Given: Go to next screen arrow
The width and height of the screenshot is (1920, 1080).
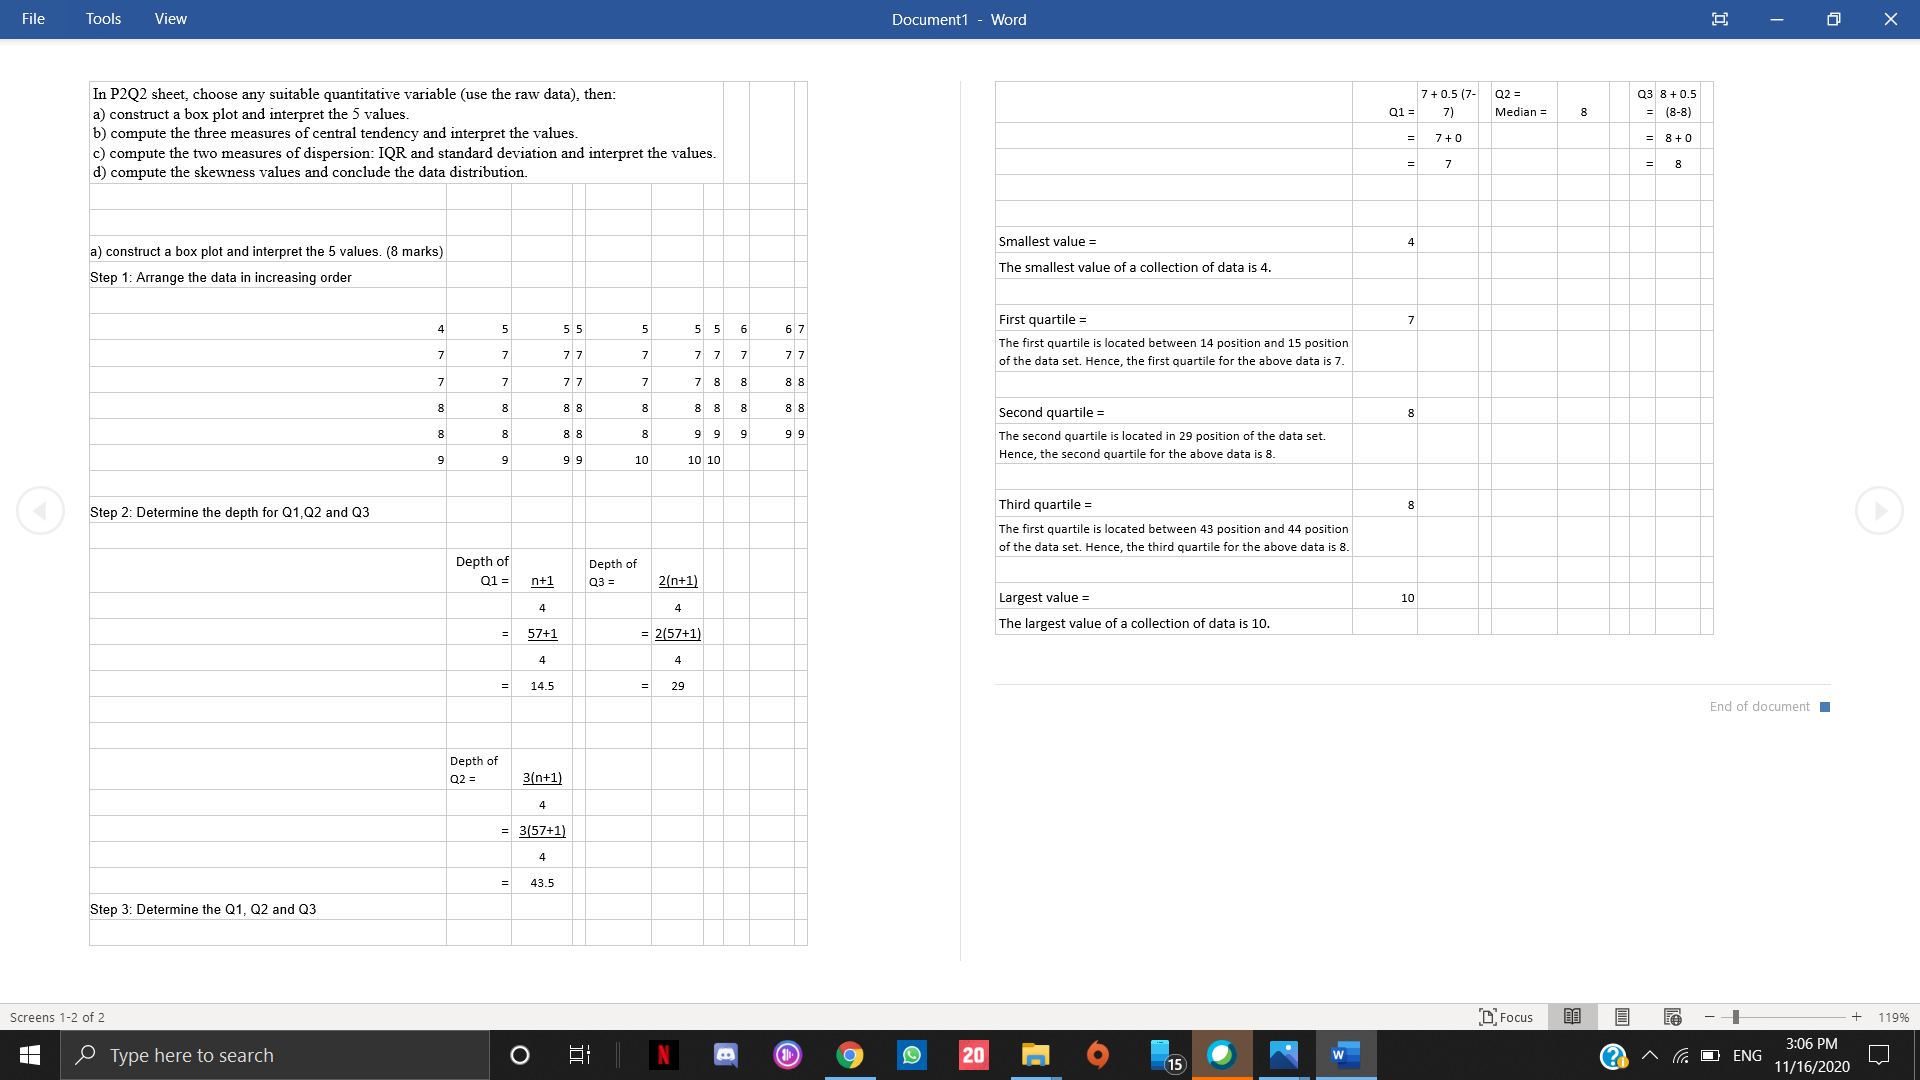Looking at the screenshot, I should tap(1879, 511).
